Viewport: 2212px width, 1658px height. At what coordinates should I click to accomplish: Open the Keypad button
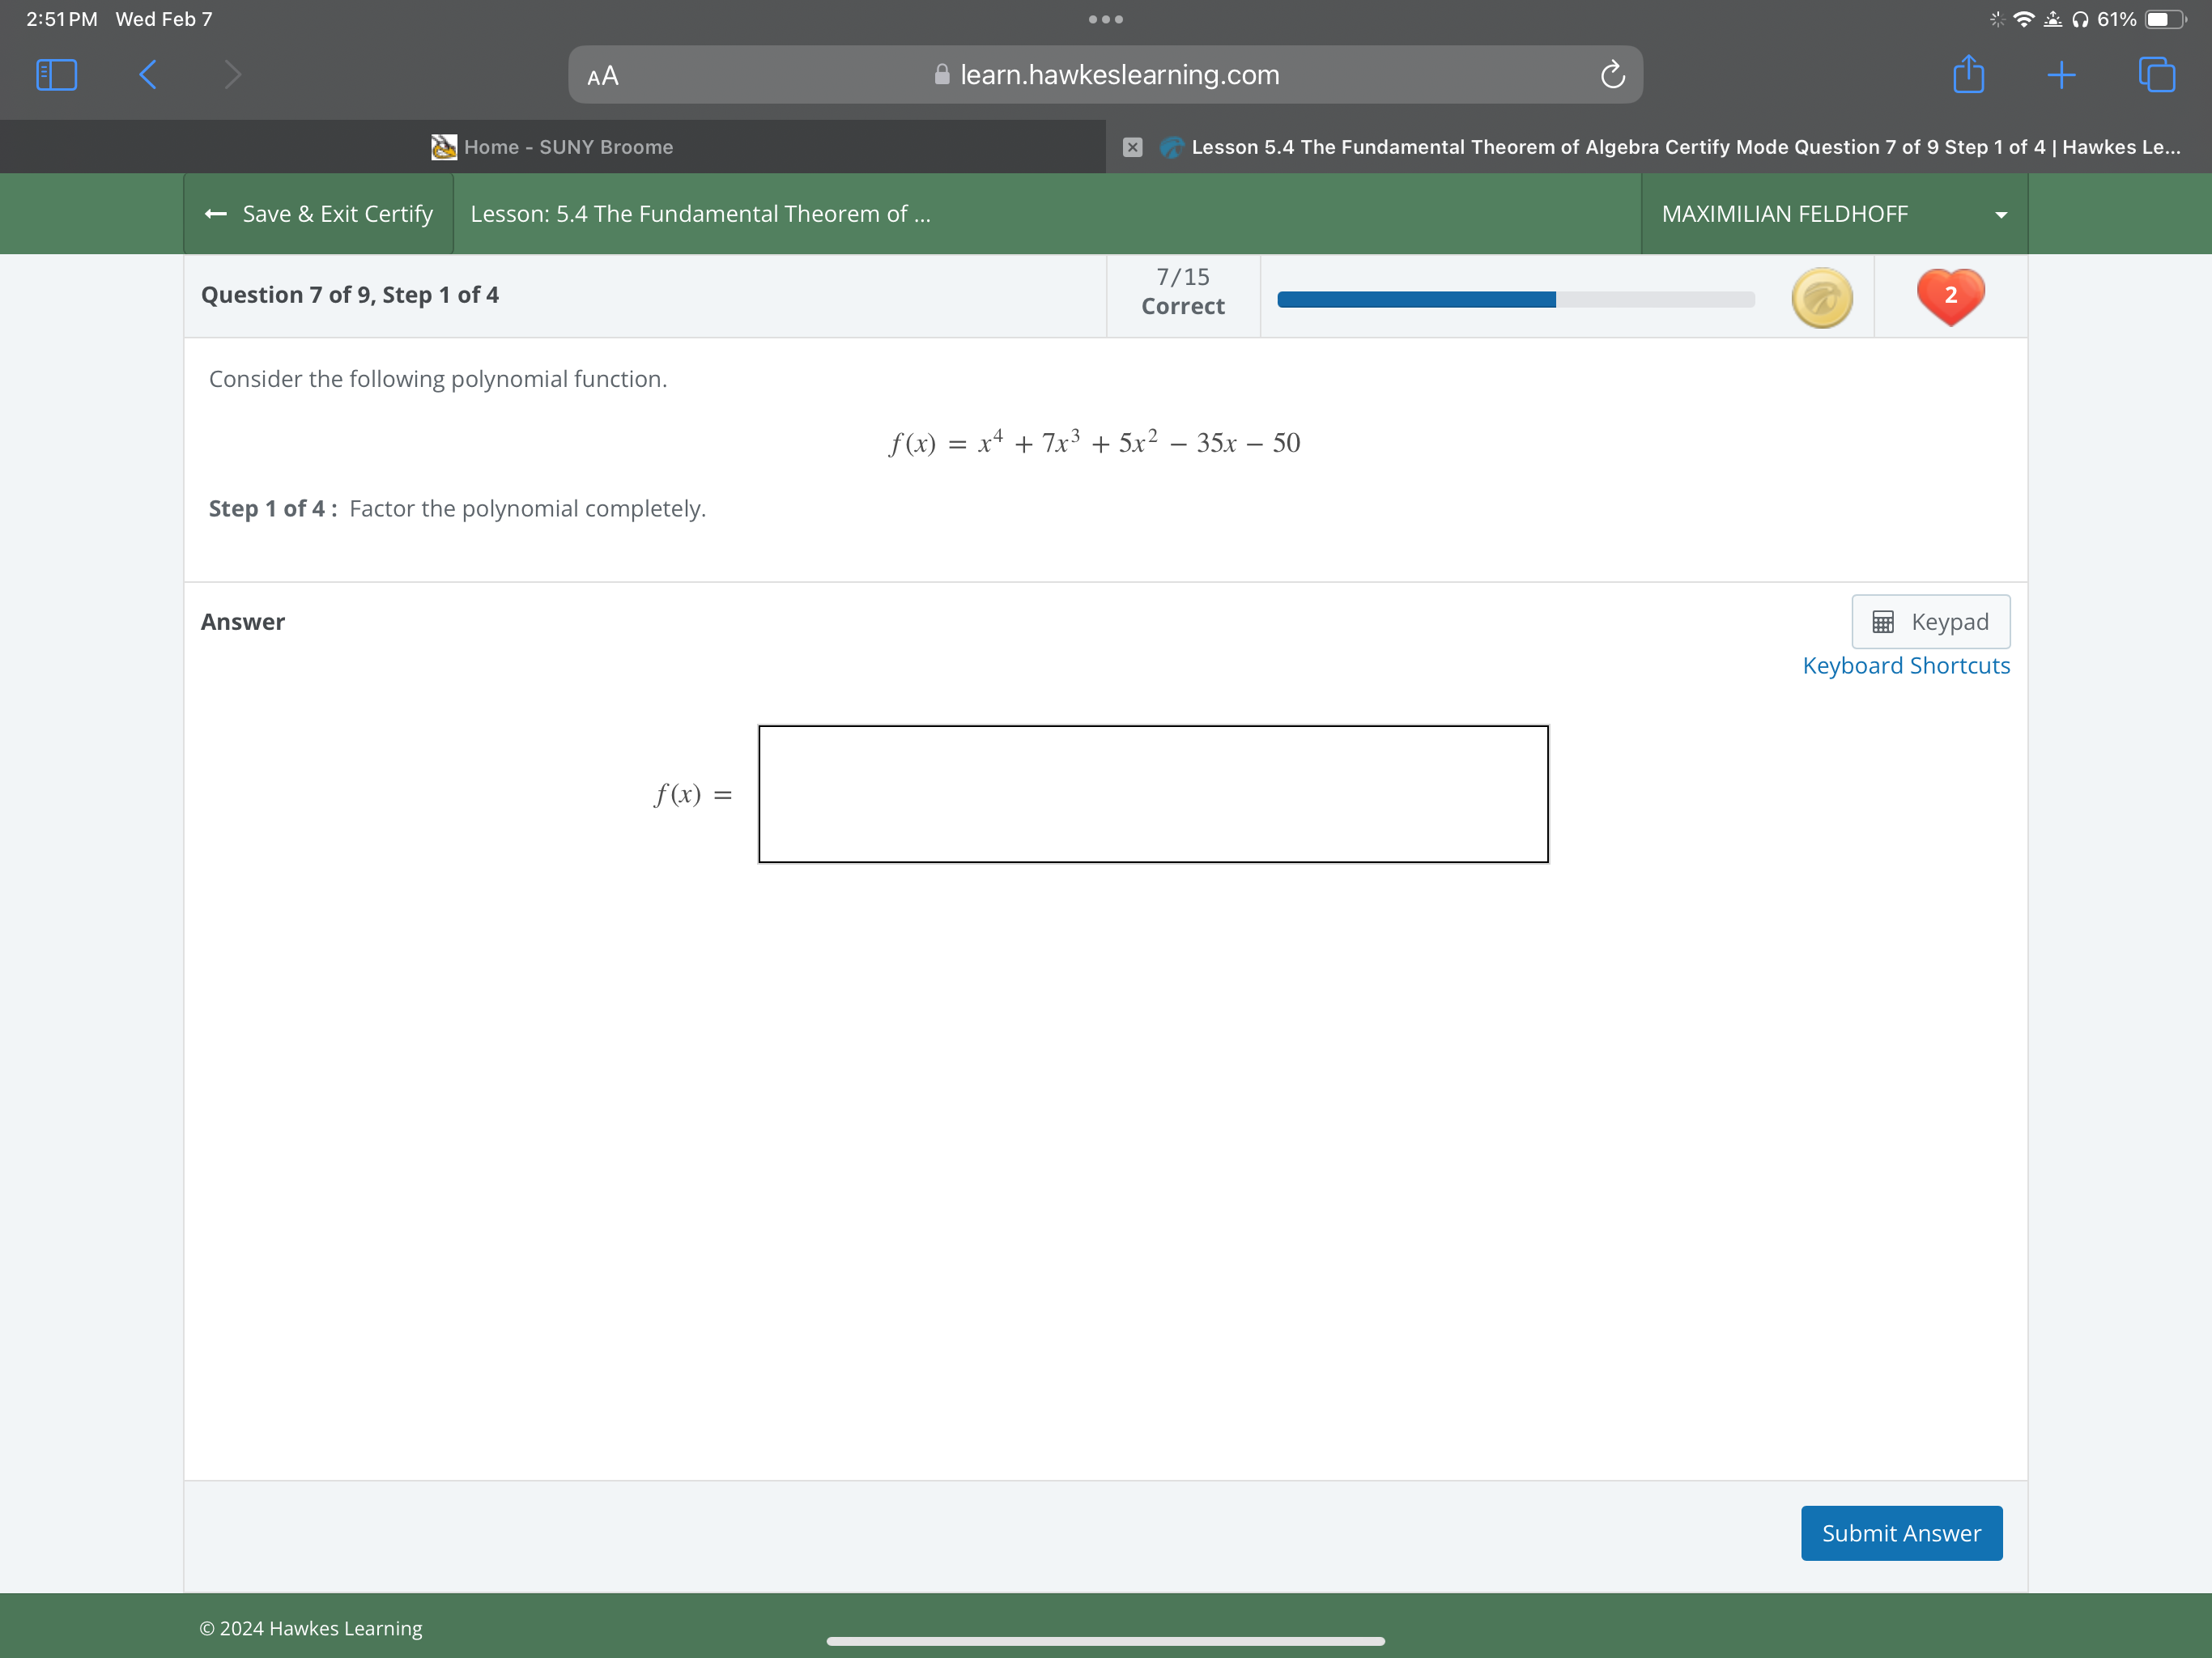[x=1930, y=622]
